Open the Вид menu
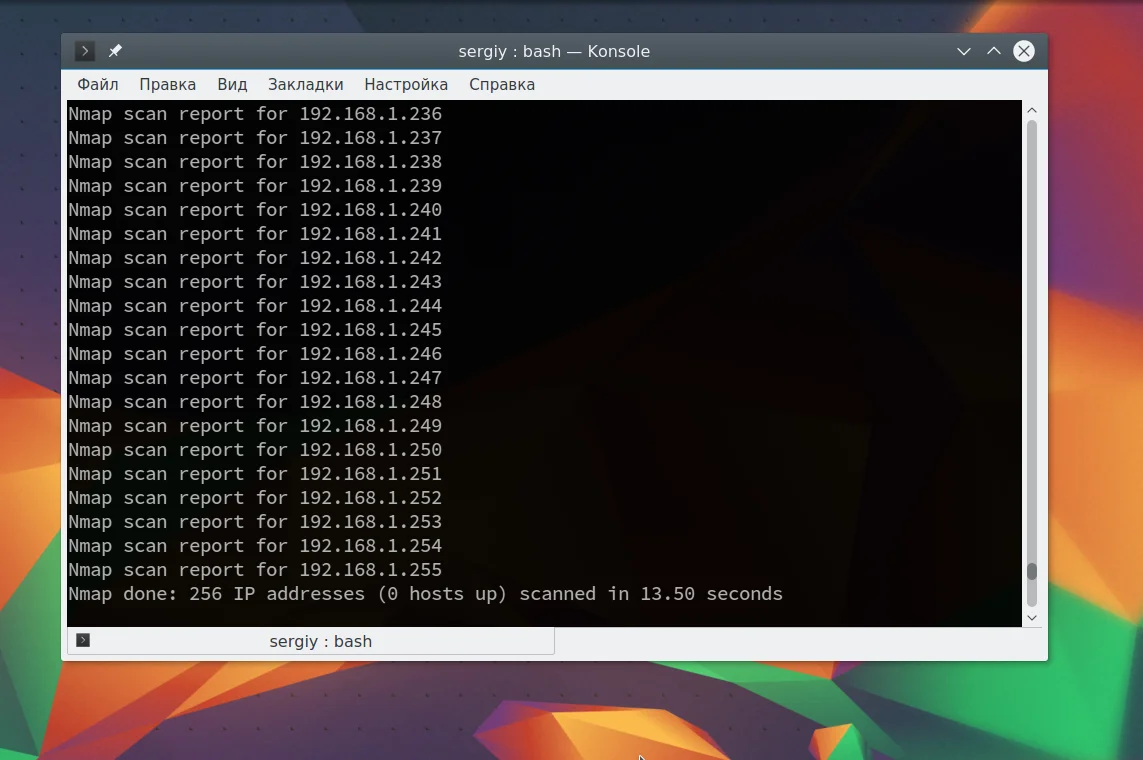This screenshot has width=1143, height=760. point(232,85)
